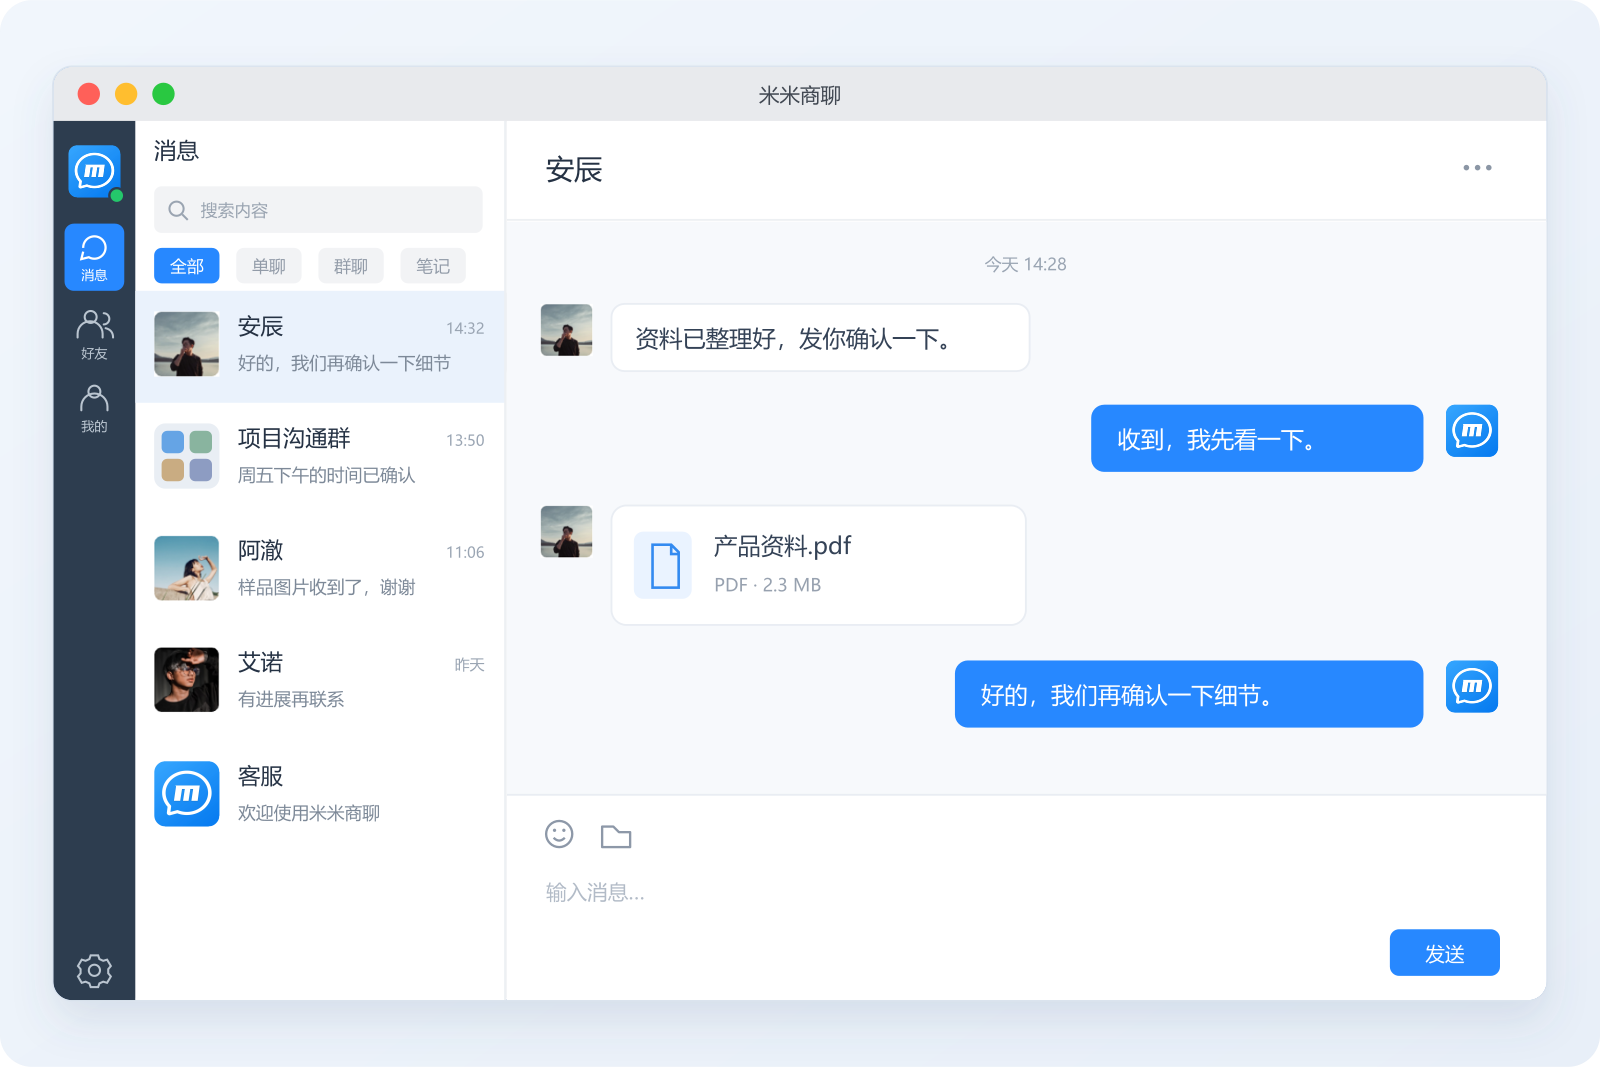Click the search magnifier icon
The width and height of the screenshot is (1600, 1067).
click(x=178, y=210)
